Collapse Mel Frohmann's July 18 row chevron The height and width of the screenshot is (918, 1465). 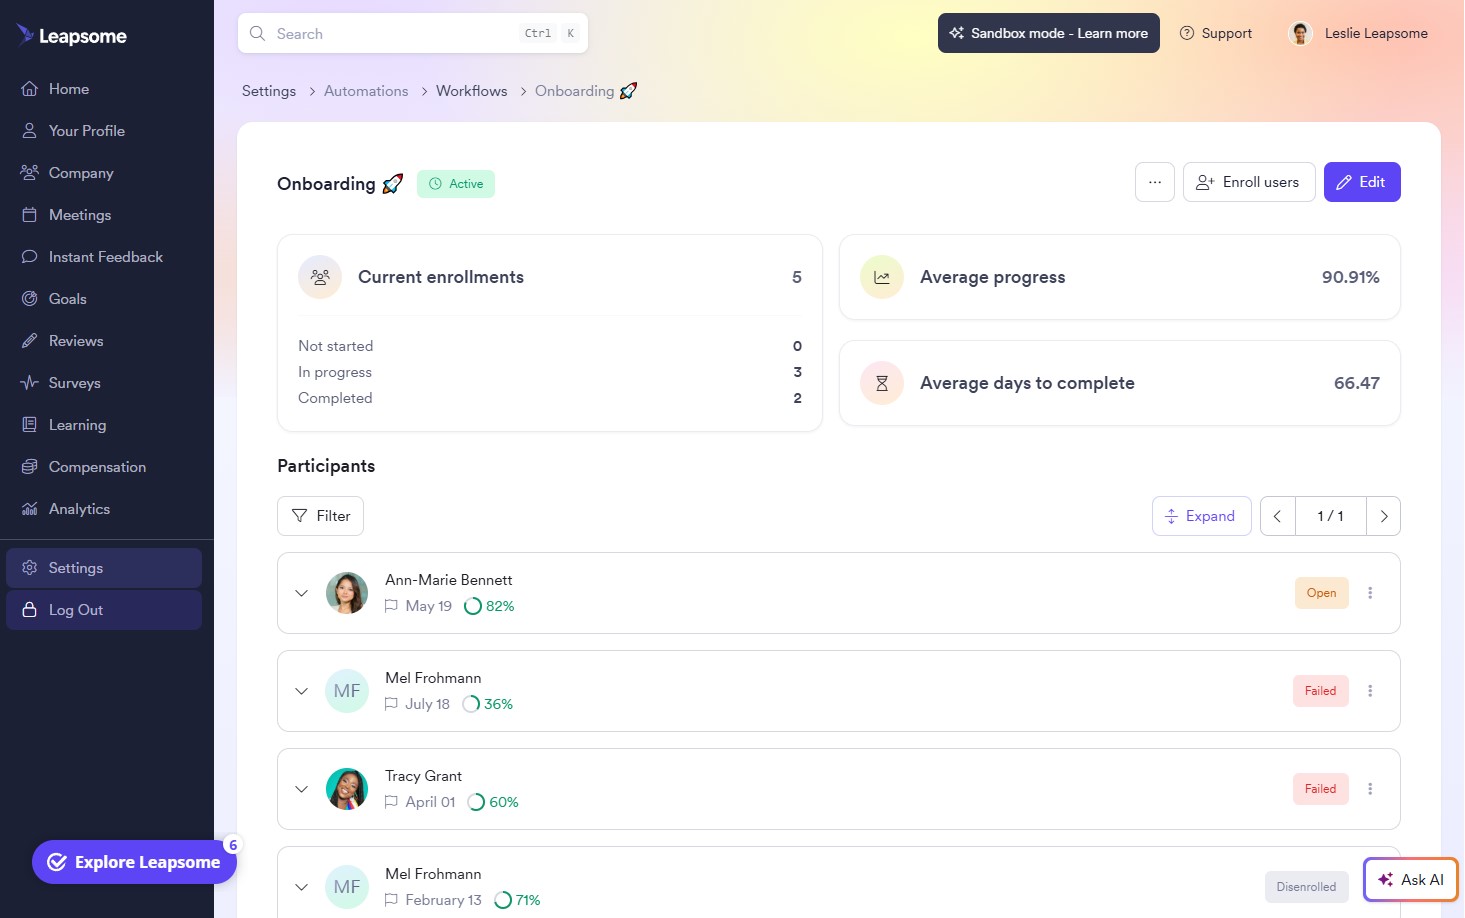pos(301,690)
